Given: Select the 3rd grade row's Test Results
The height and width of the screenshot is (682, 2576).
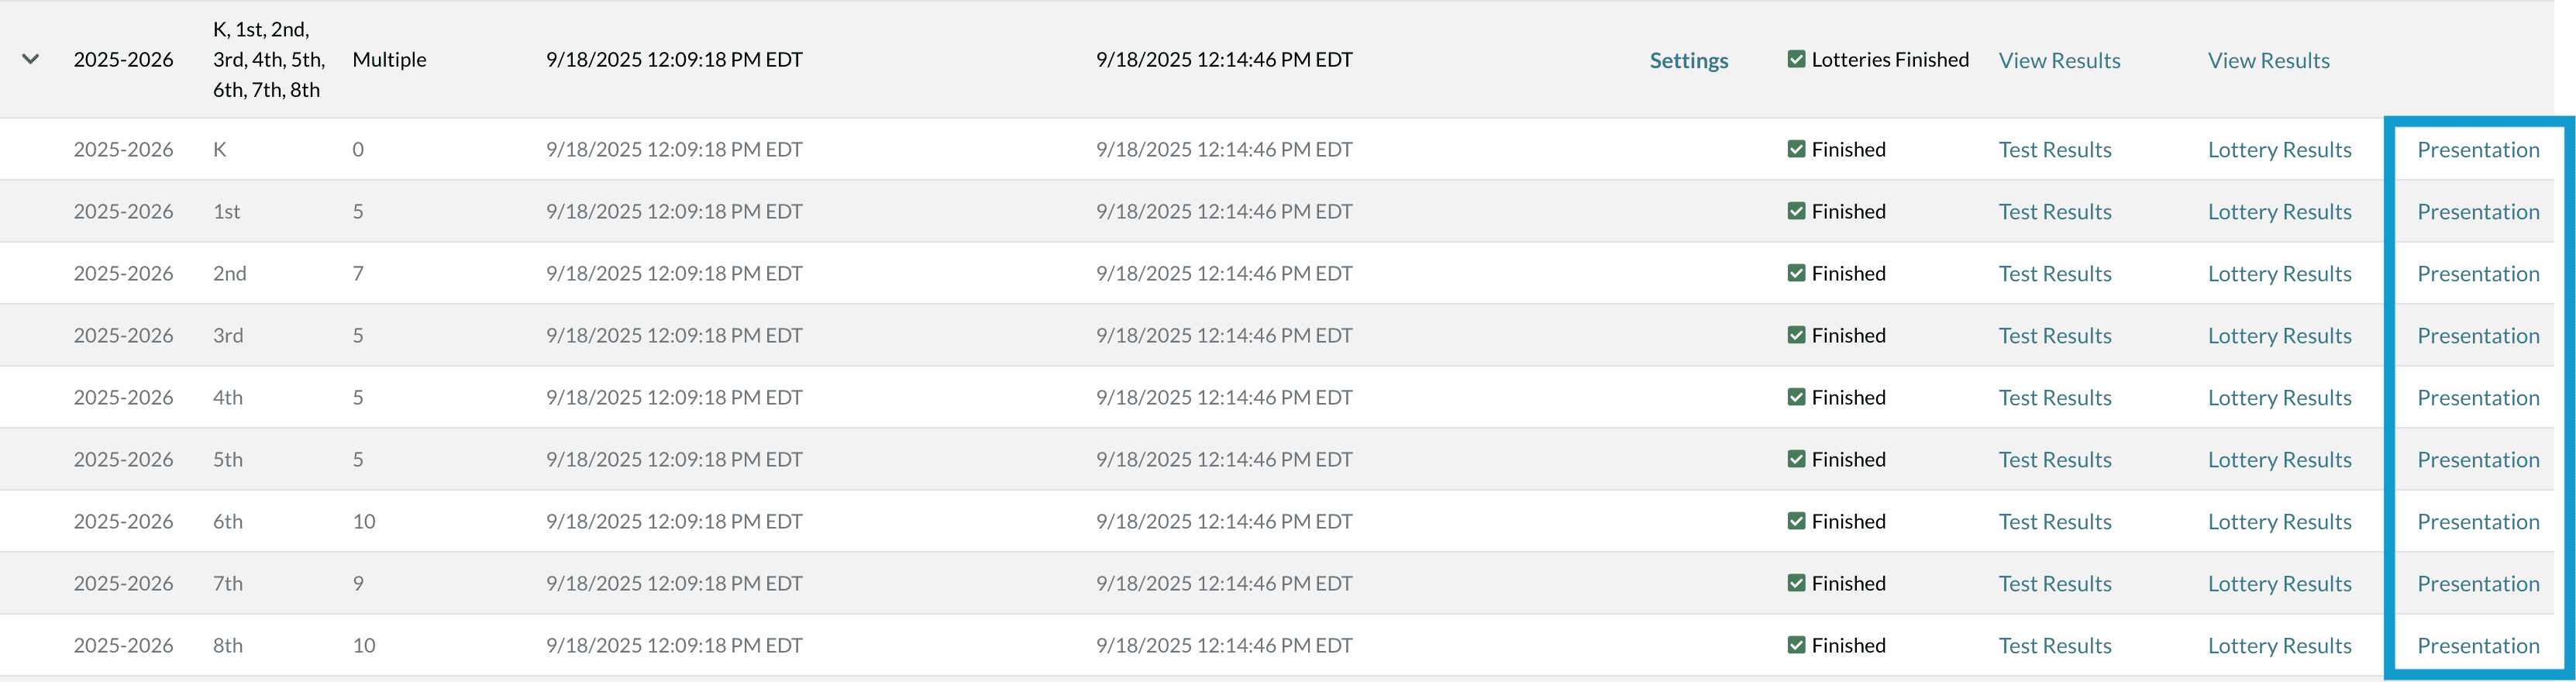Looking at the screenshot, I should click(x=2054, y=335).
